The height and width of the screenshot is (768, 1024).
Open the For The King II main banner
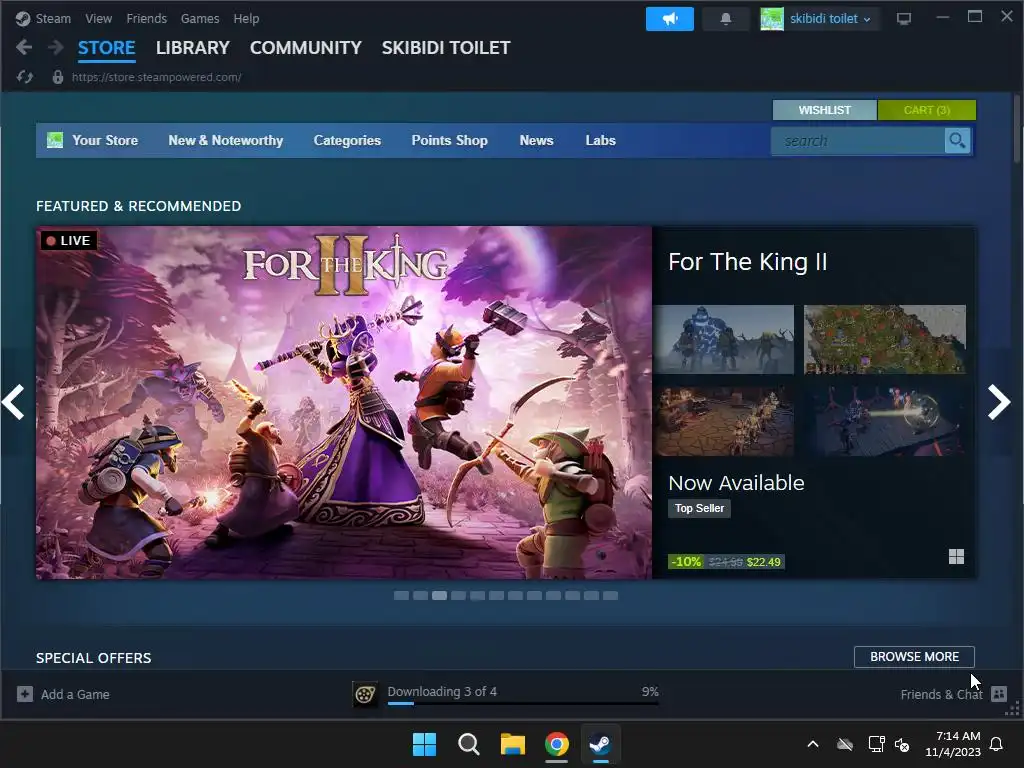click(x=344, y=402)
